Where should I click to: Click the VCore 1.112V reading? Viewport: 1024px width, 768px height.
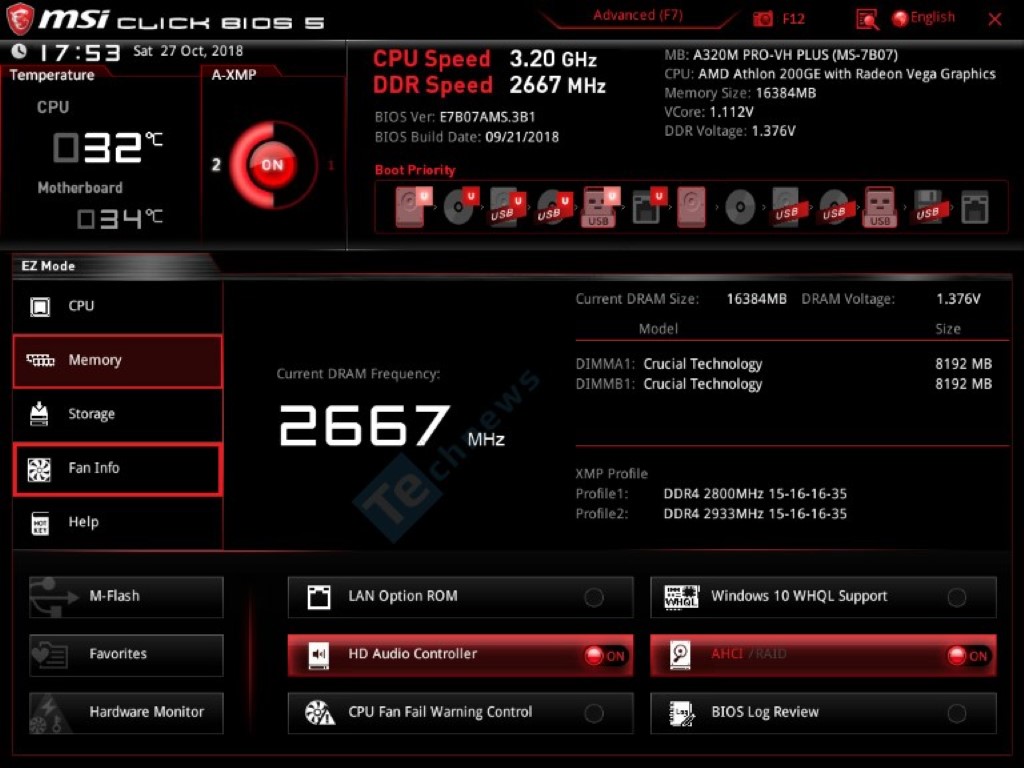pos(731,112)
